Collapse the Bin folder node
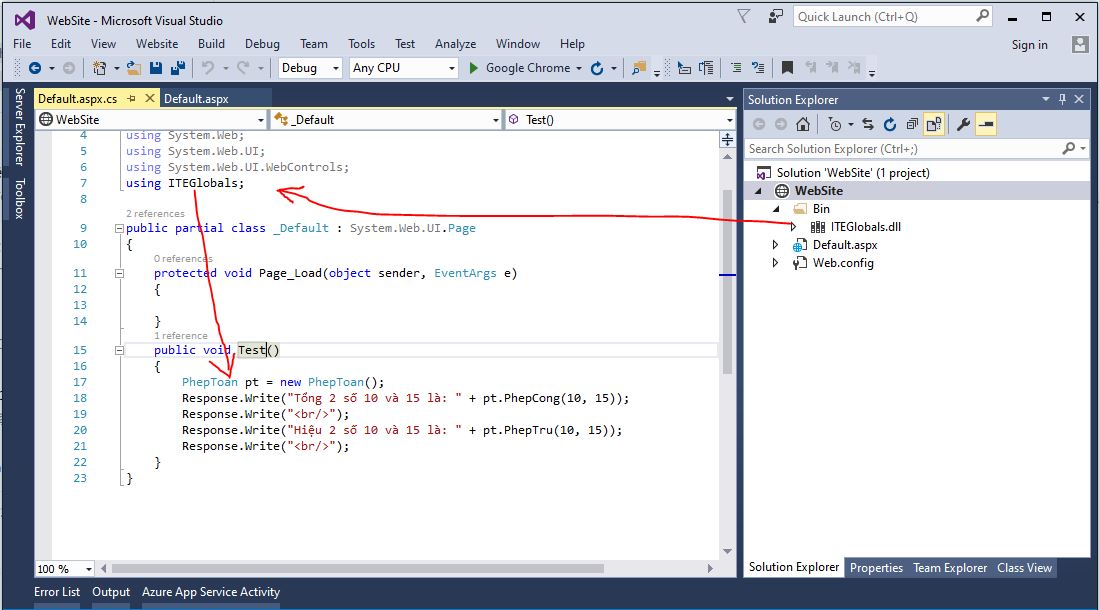The width and height of the screenshot is (1099, 610). 776,209
